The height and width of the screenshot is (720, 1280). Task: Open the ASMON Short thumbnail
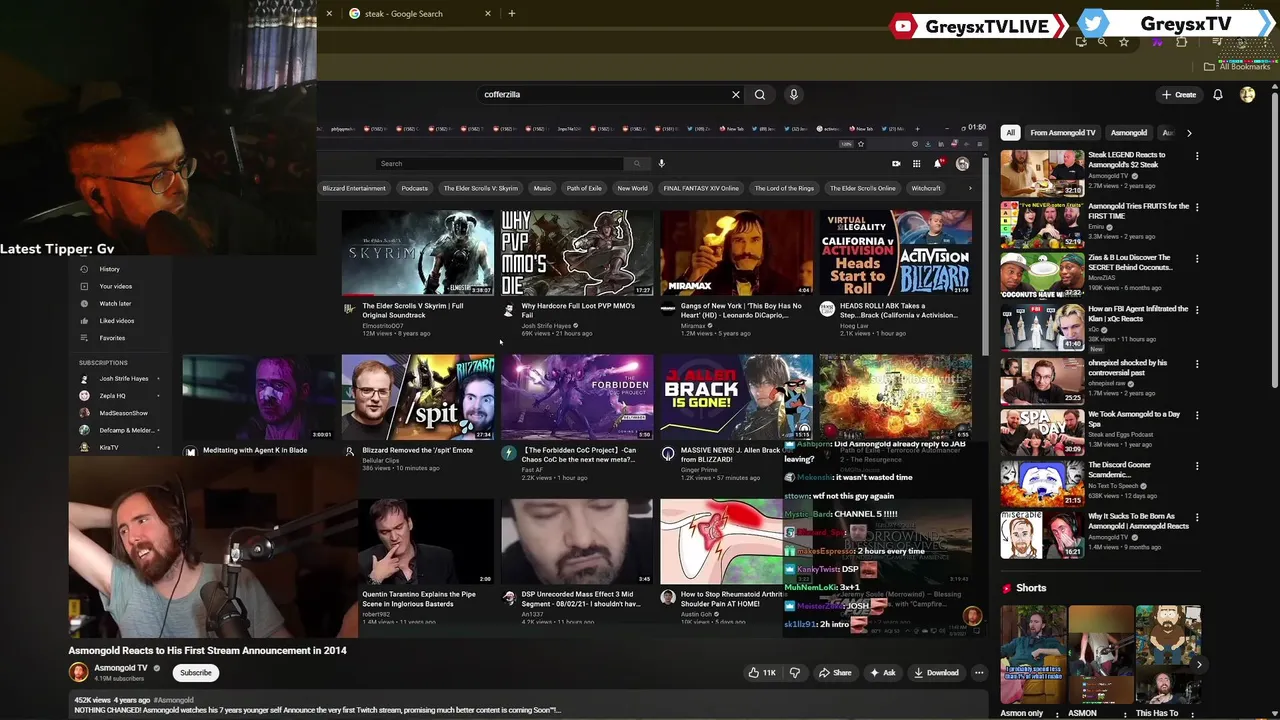click(1101, 655)
